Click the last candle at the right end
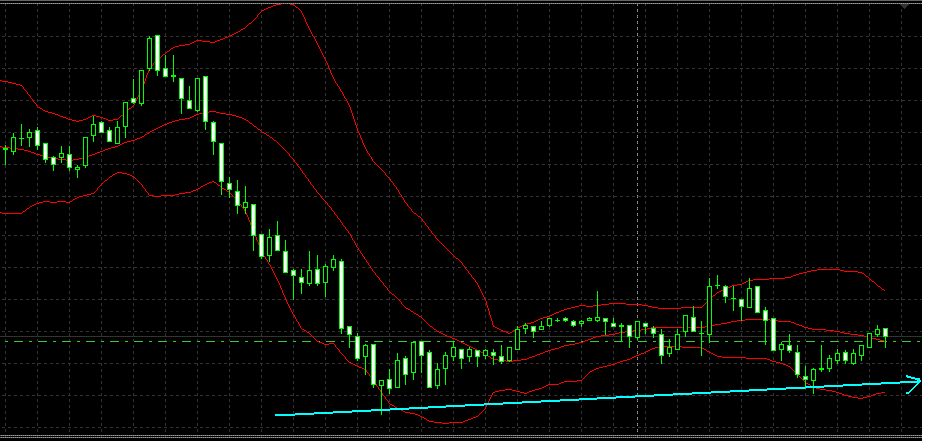Screen dimensions: 929x441 (x=886, y=335)
